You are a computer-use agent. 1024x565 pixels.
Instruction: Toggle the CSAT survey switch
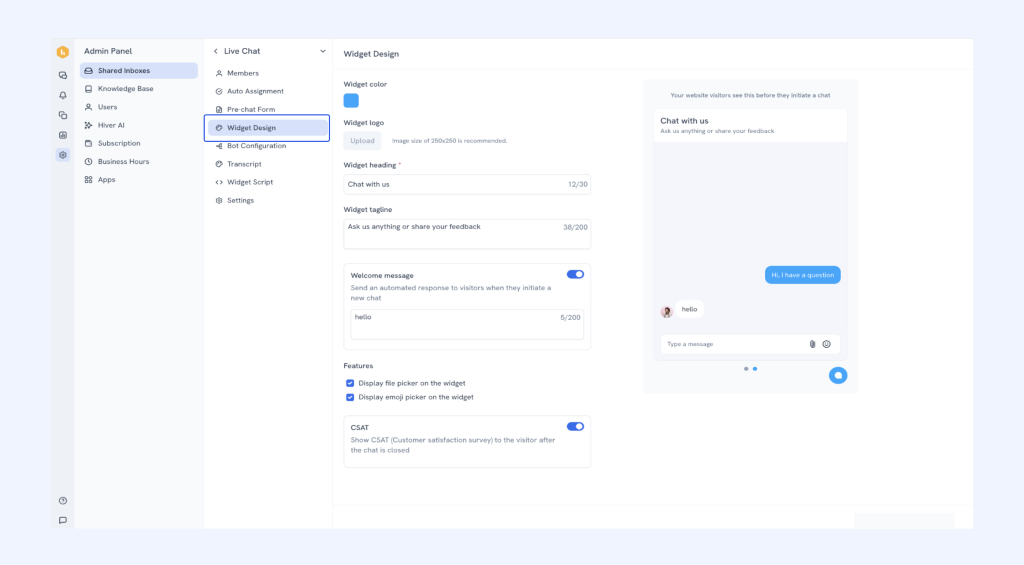[x=575, y=426]
